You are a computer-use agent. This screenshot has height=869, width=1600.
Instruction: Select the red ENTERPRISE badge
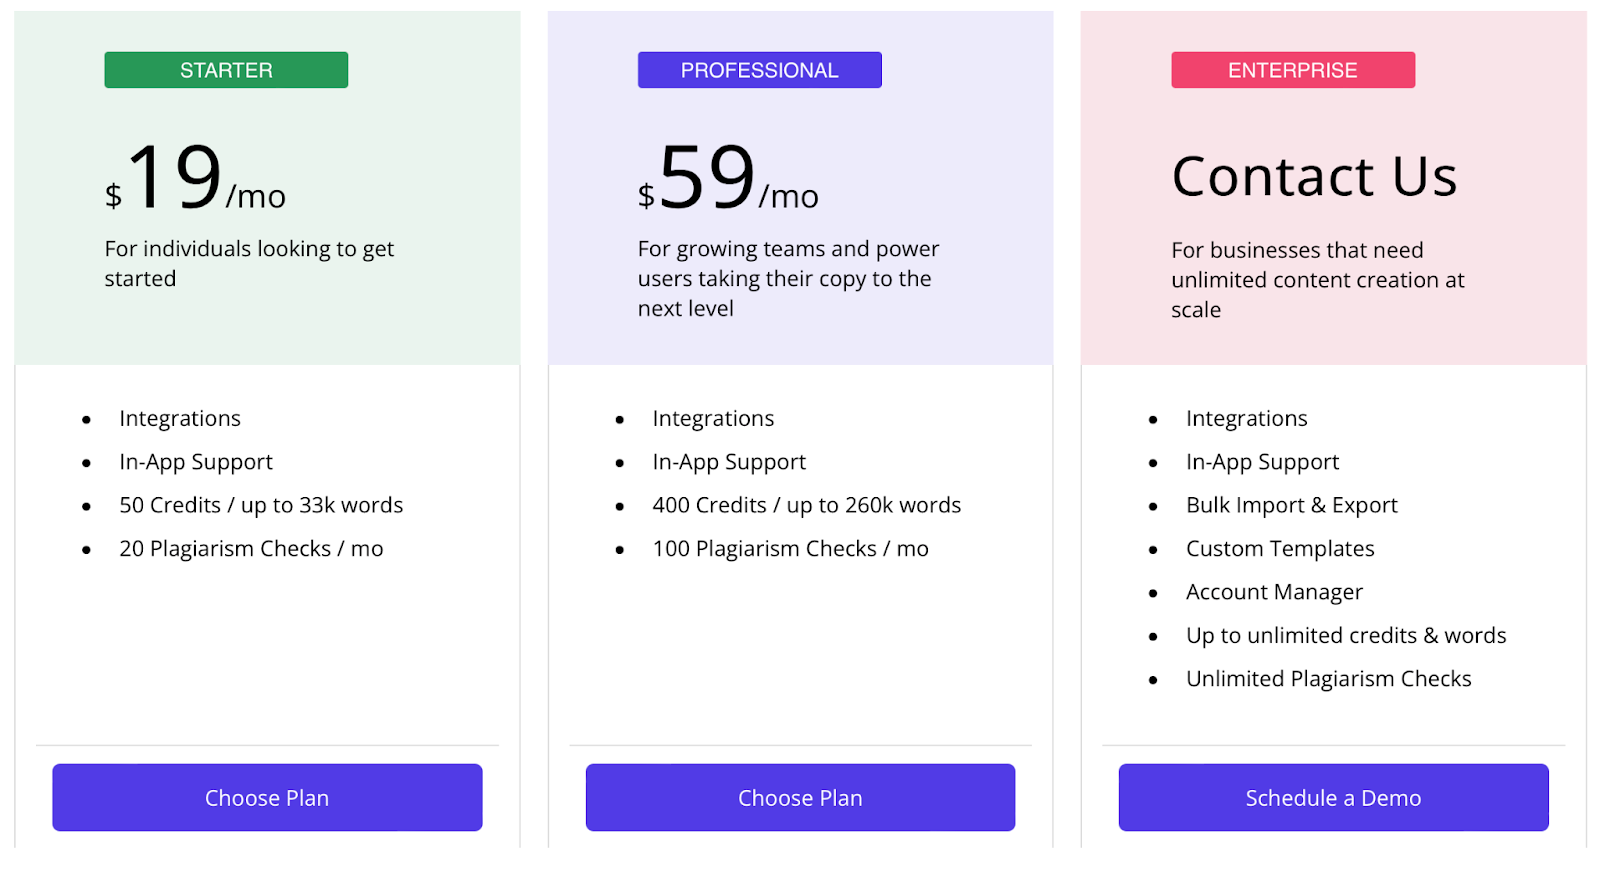(x=1293, y=70)
